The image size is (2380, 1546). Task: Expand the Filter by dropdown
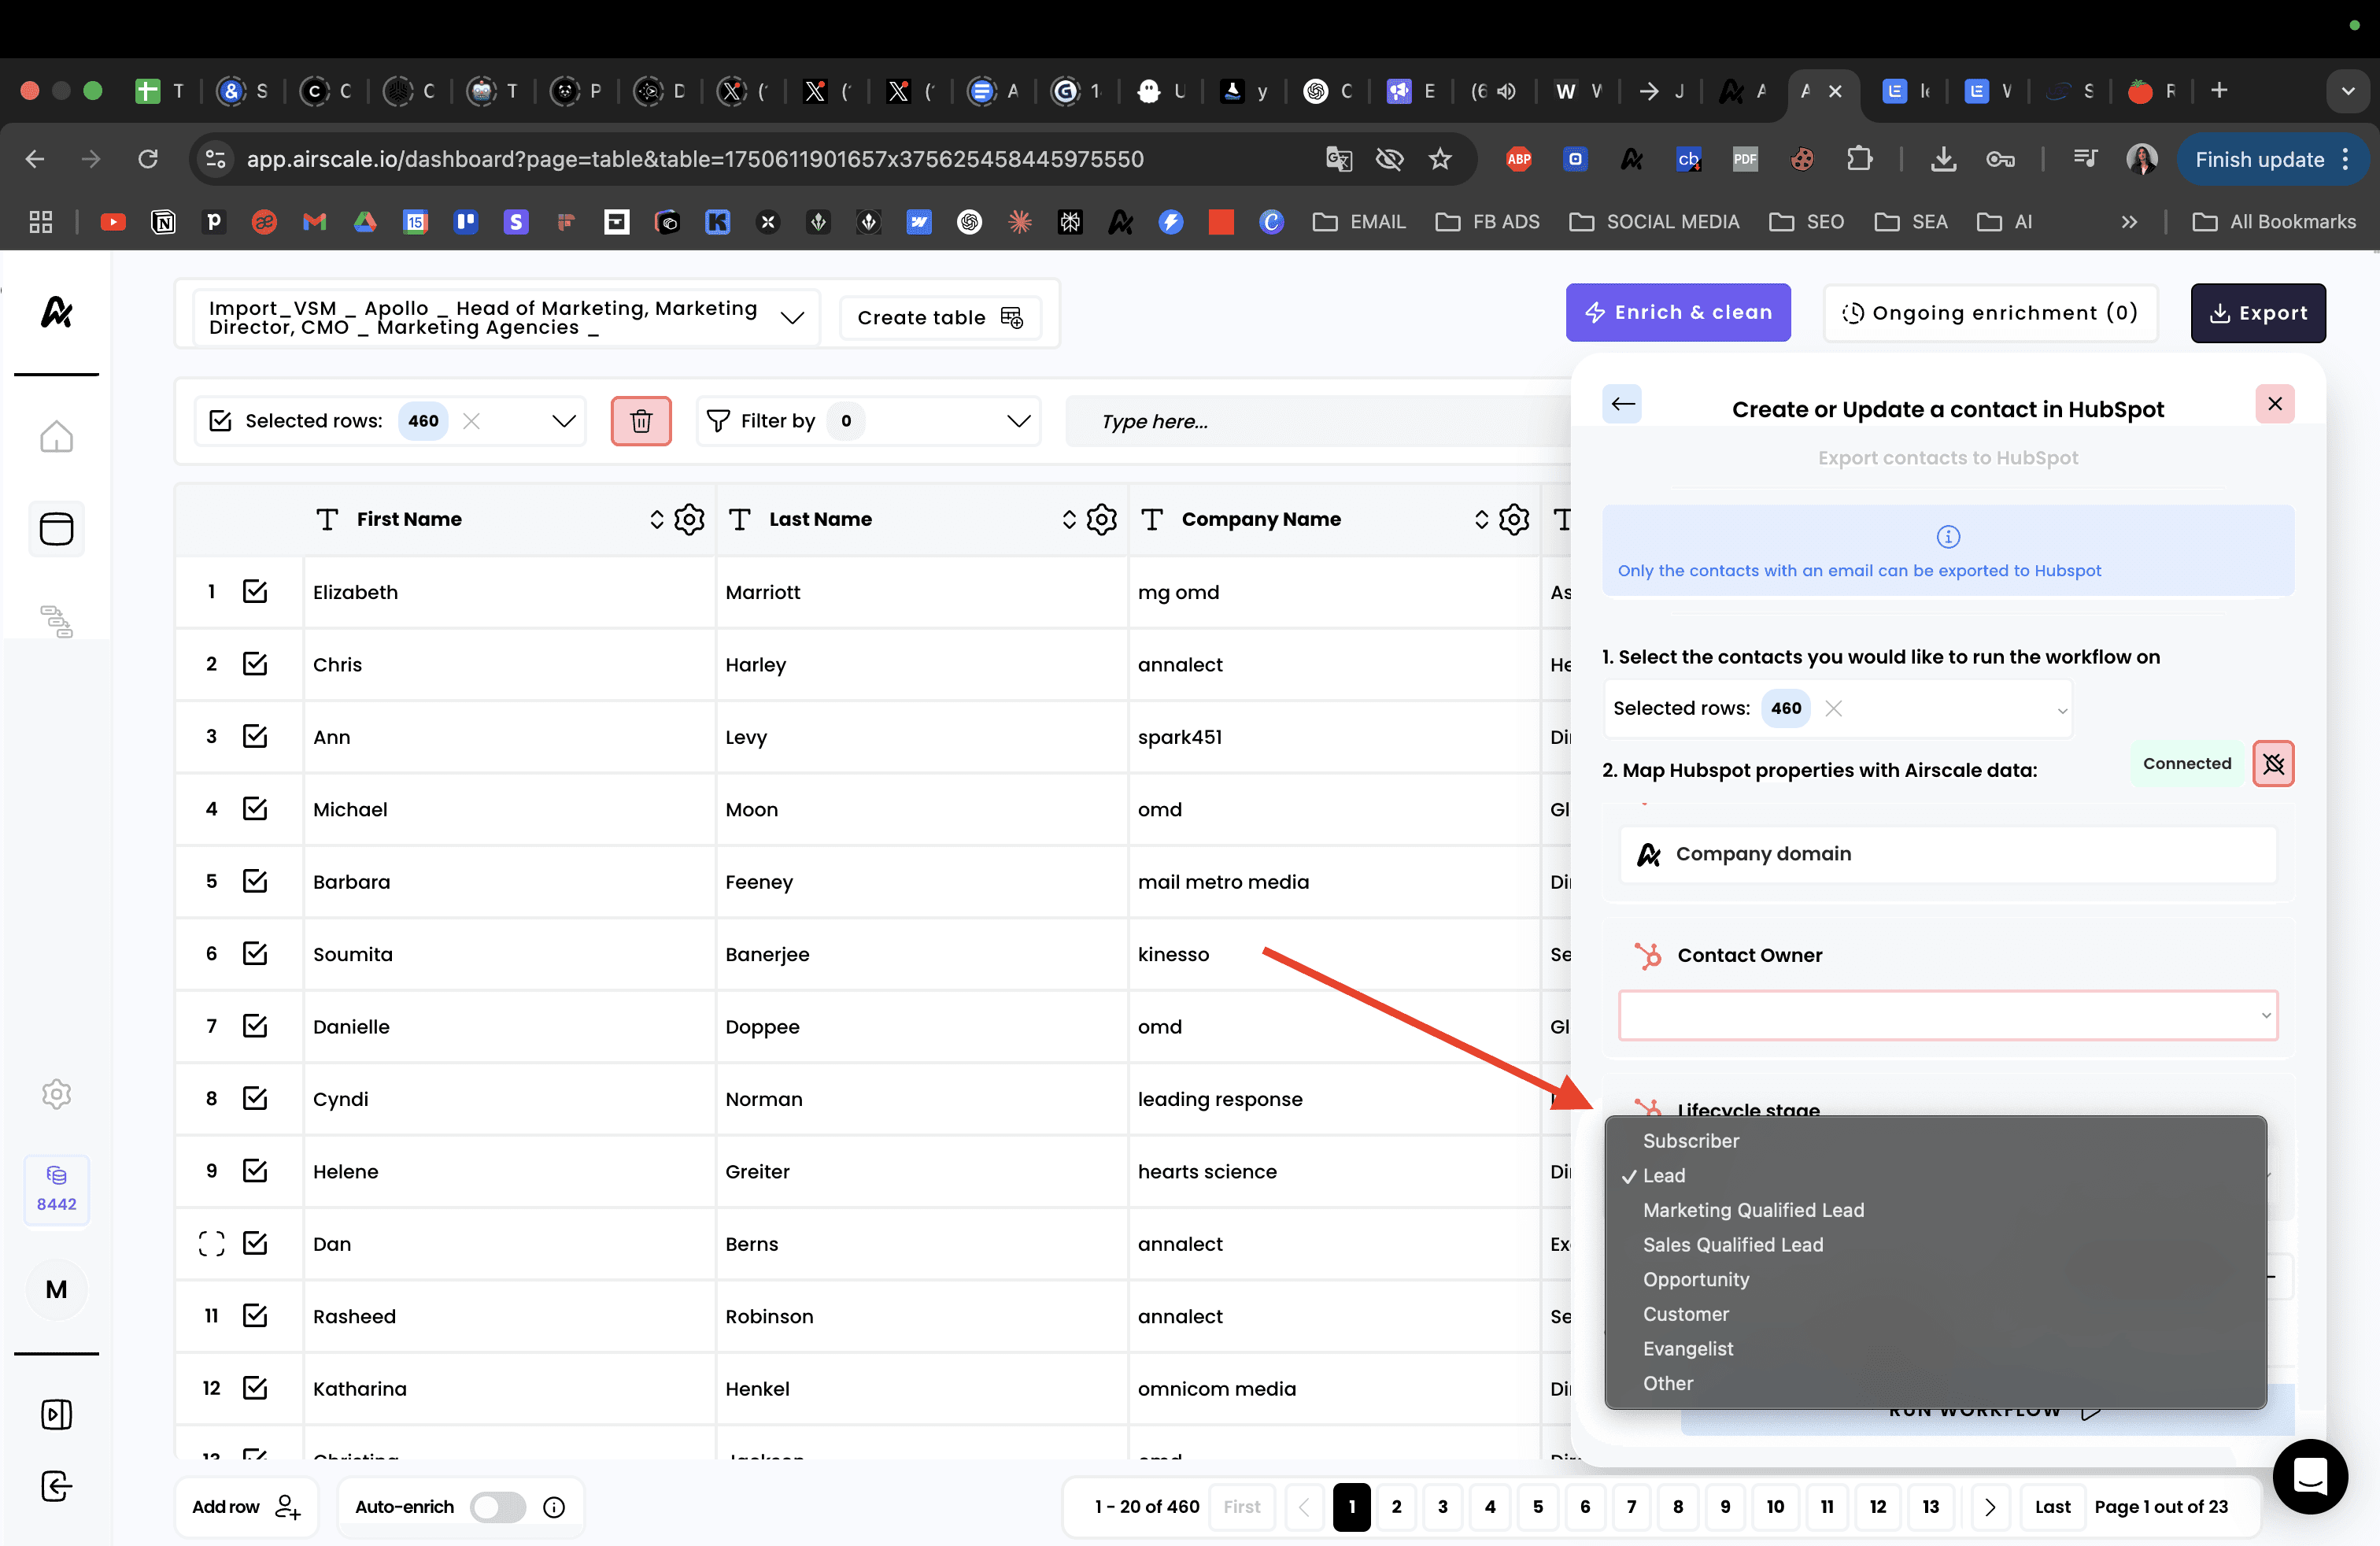pyautogui.click(x=1018, y=421)
